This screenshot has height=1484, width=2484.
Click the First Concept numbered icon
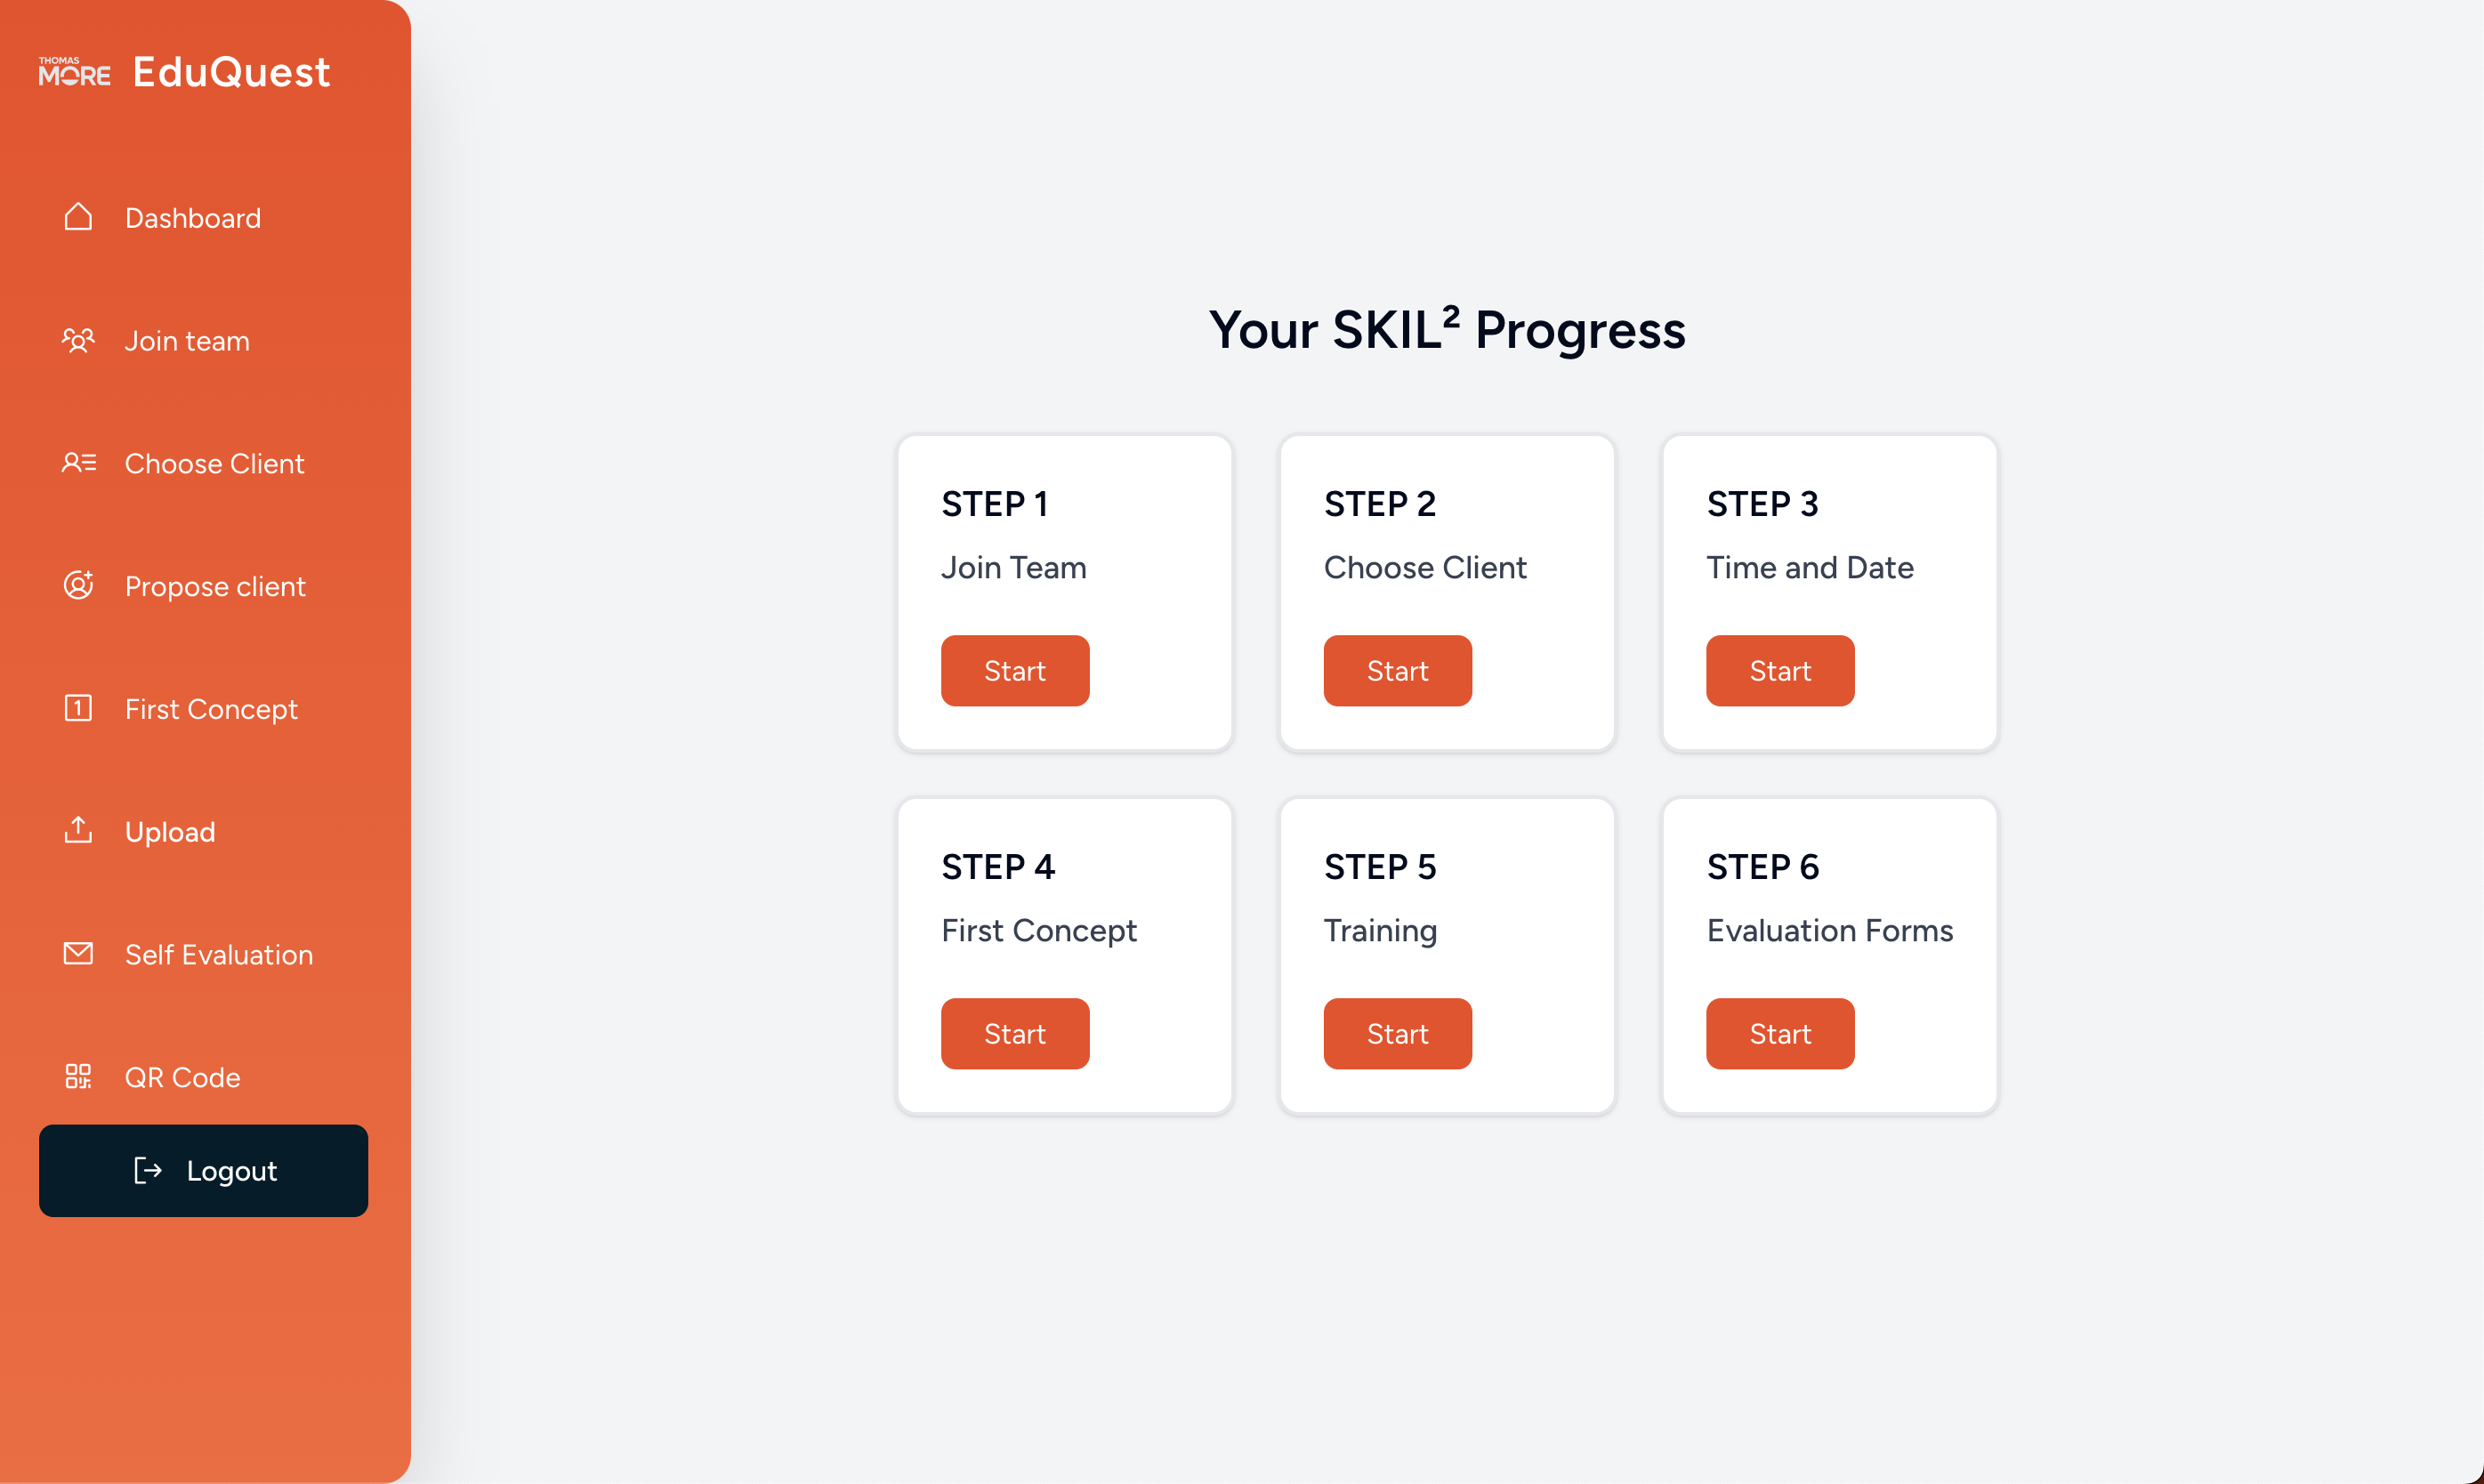(78, 708)
